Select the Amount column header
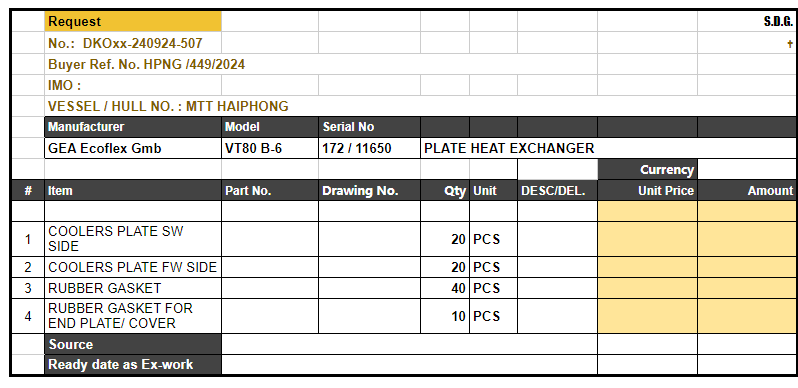This screenshot has height=388, width=798. pyautogui.click(x=747, y=190)
